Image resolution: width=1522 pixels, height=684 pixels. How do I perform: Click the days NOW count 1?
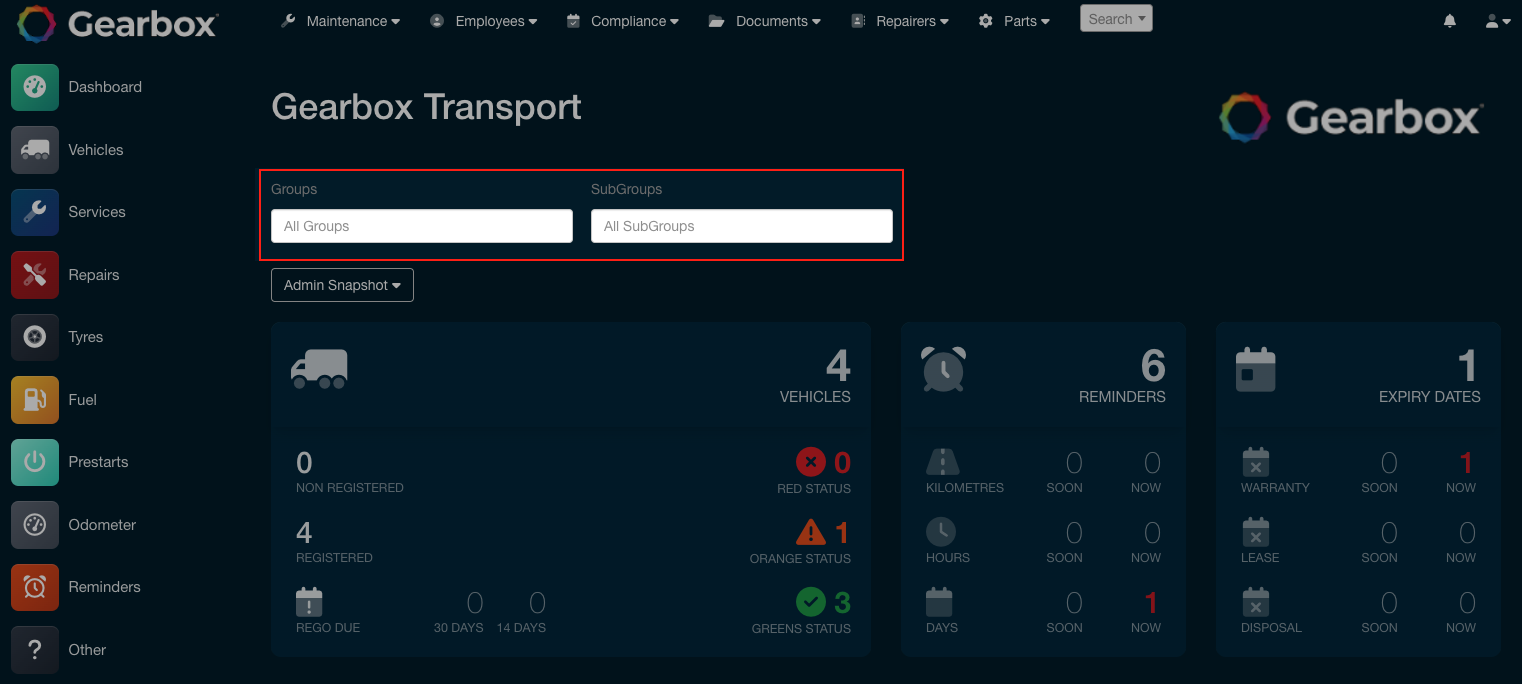click(1151, 603)
